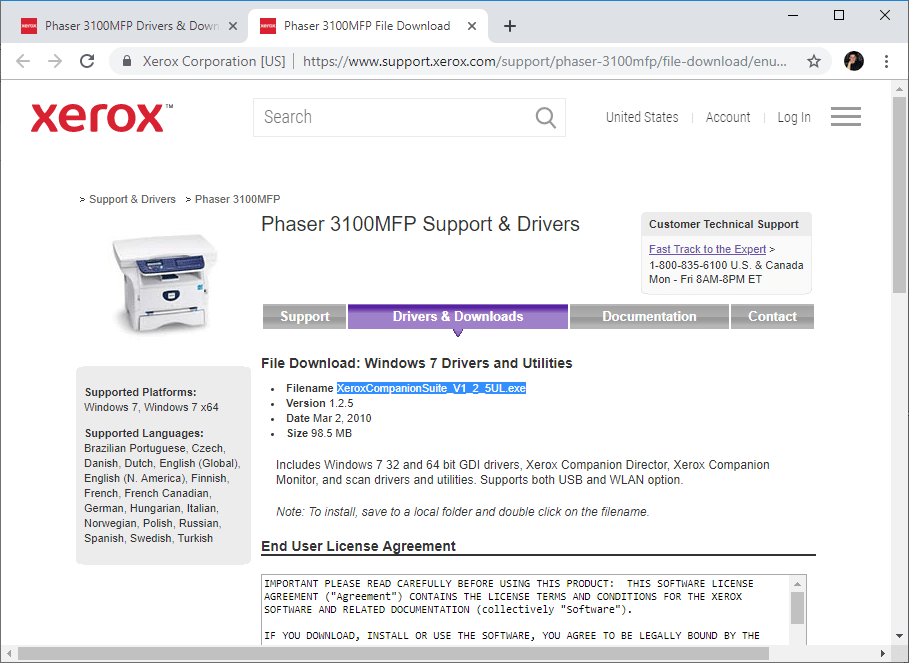Screen dimensions: 909x663
Task: Click the page vertical scrollbar thumb
Action: click(899, 197)
